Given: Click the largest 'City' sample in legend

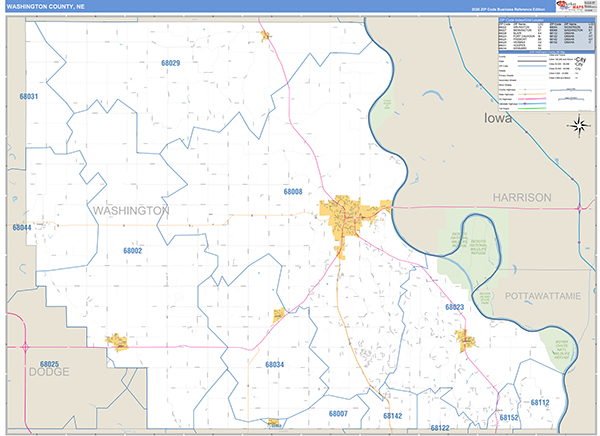Looking at the screenshot, I should point(580,59).
